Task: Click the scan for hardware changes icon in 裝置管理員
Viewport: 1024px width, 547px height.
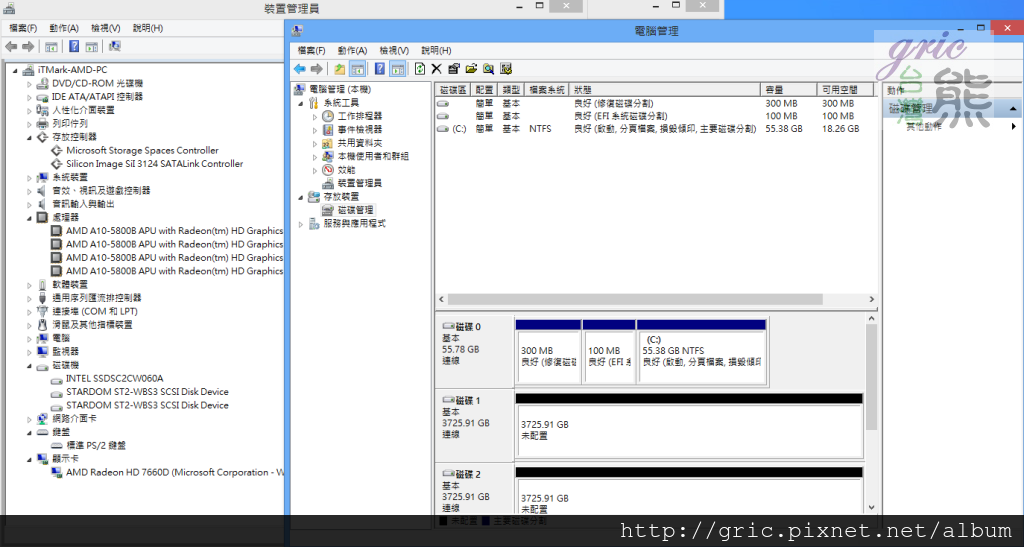Action: click(115, 46)
